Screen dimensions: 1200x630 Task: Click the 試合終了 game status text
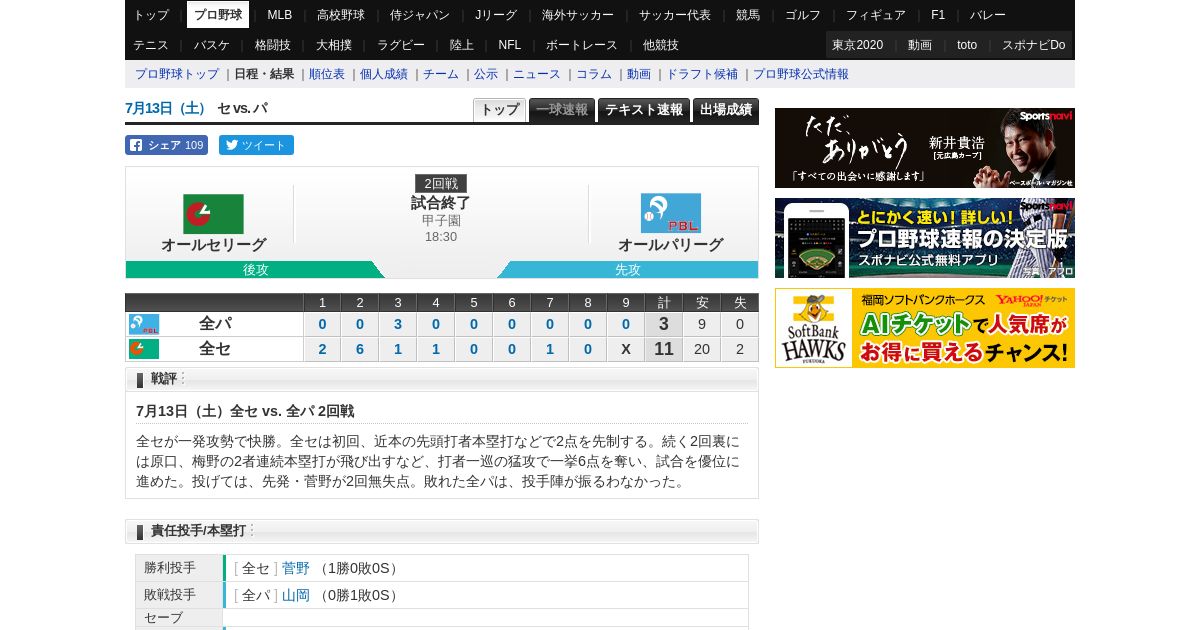pyautogui.click(x=441, y=203)
